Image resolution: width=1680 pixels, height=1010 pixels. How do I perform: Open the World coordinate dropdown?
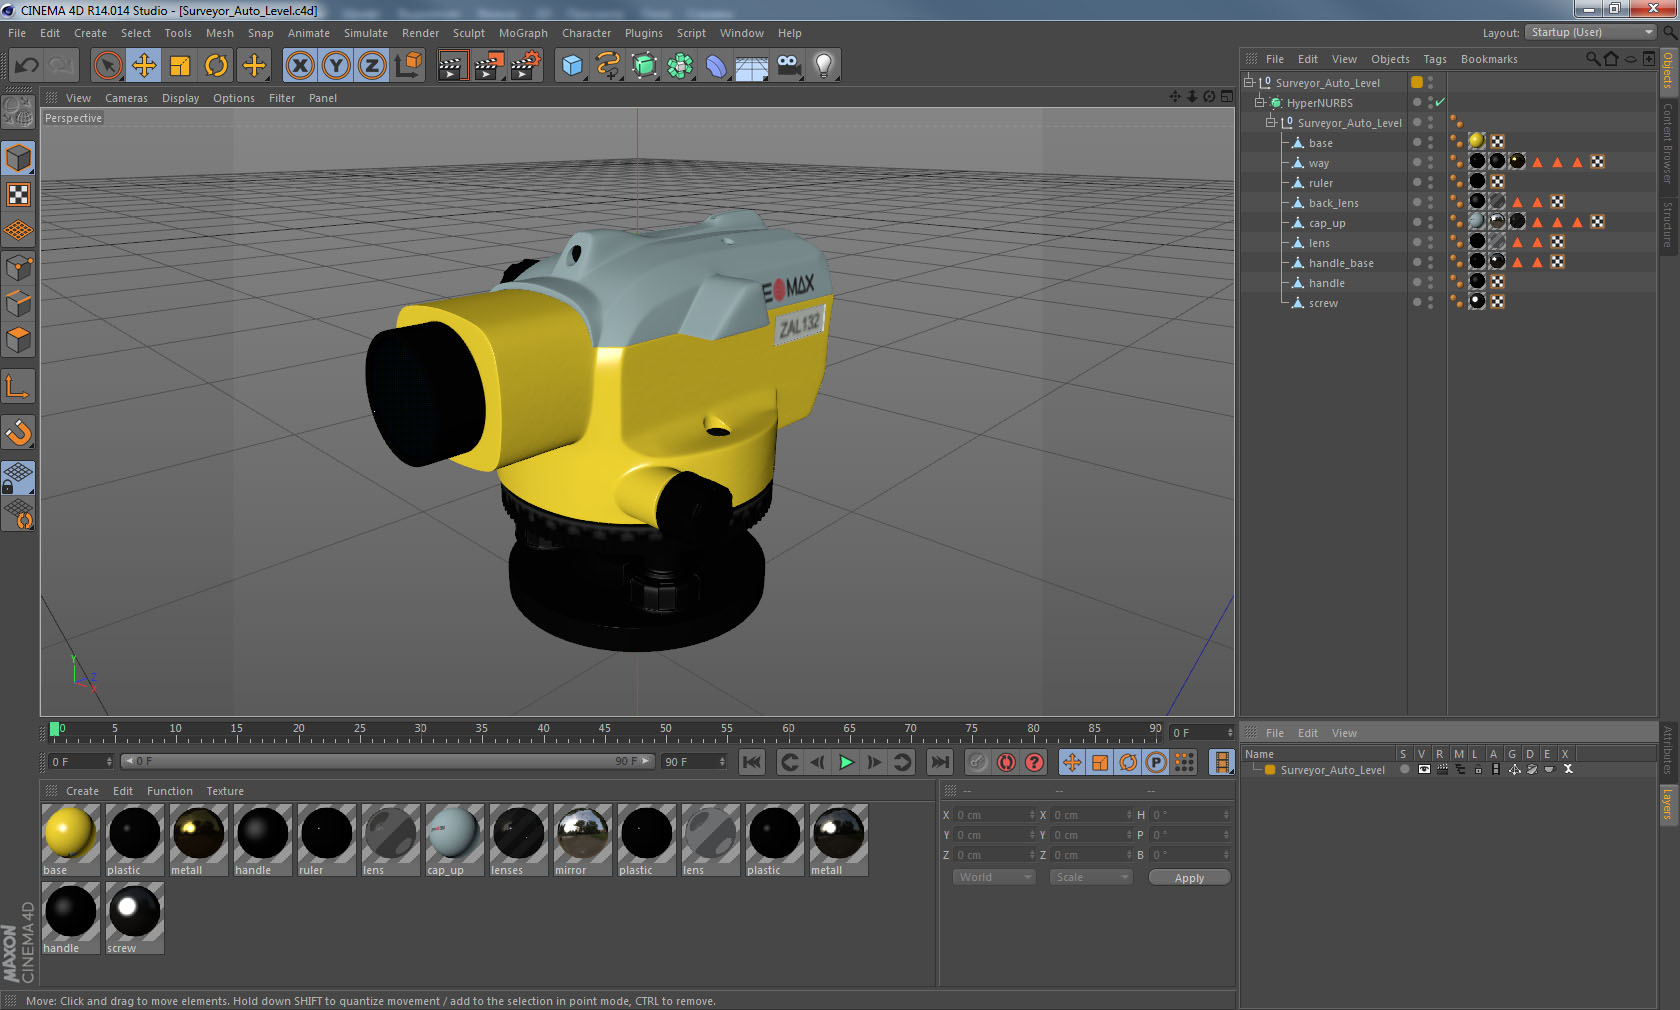tap(994, 877)
